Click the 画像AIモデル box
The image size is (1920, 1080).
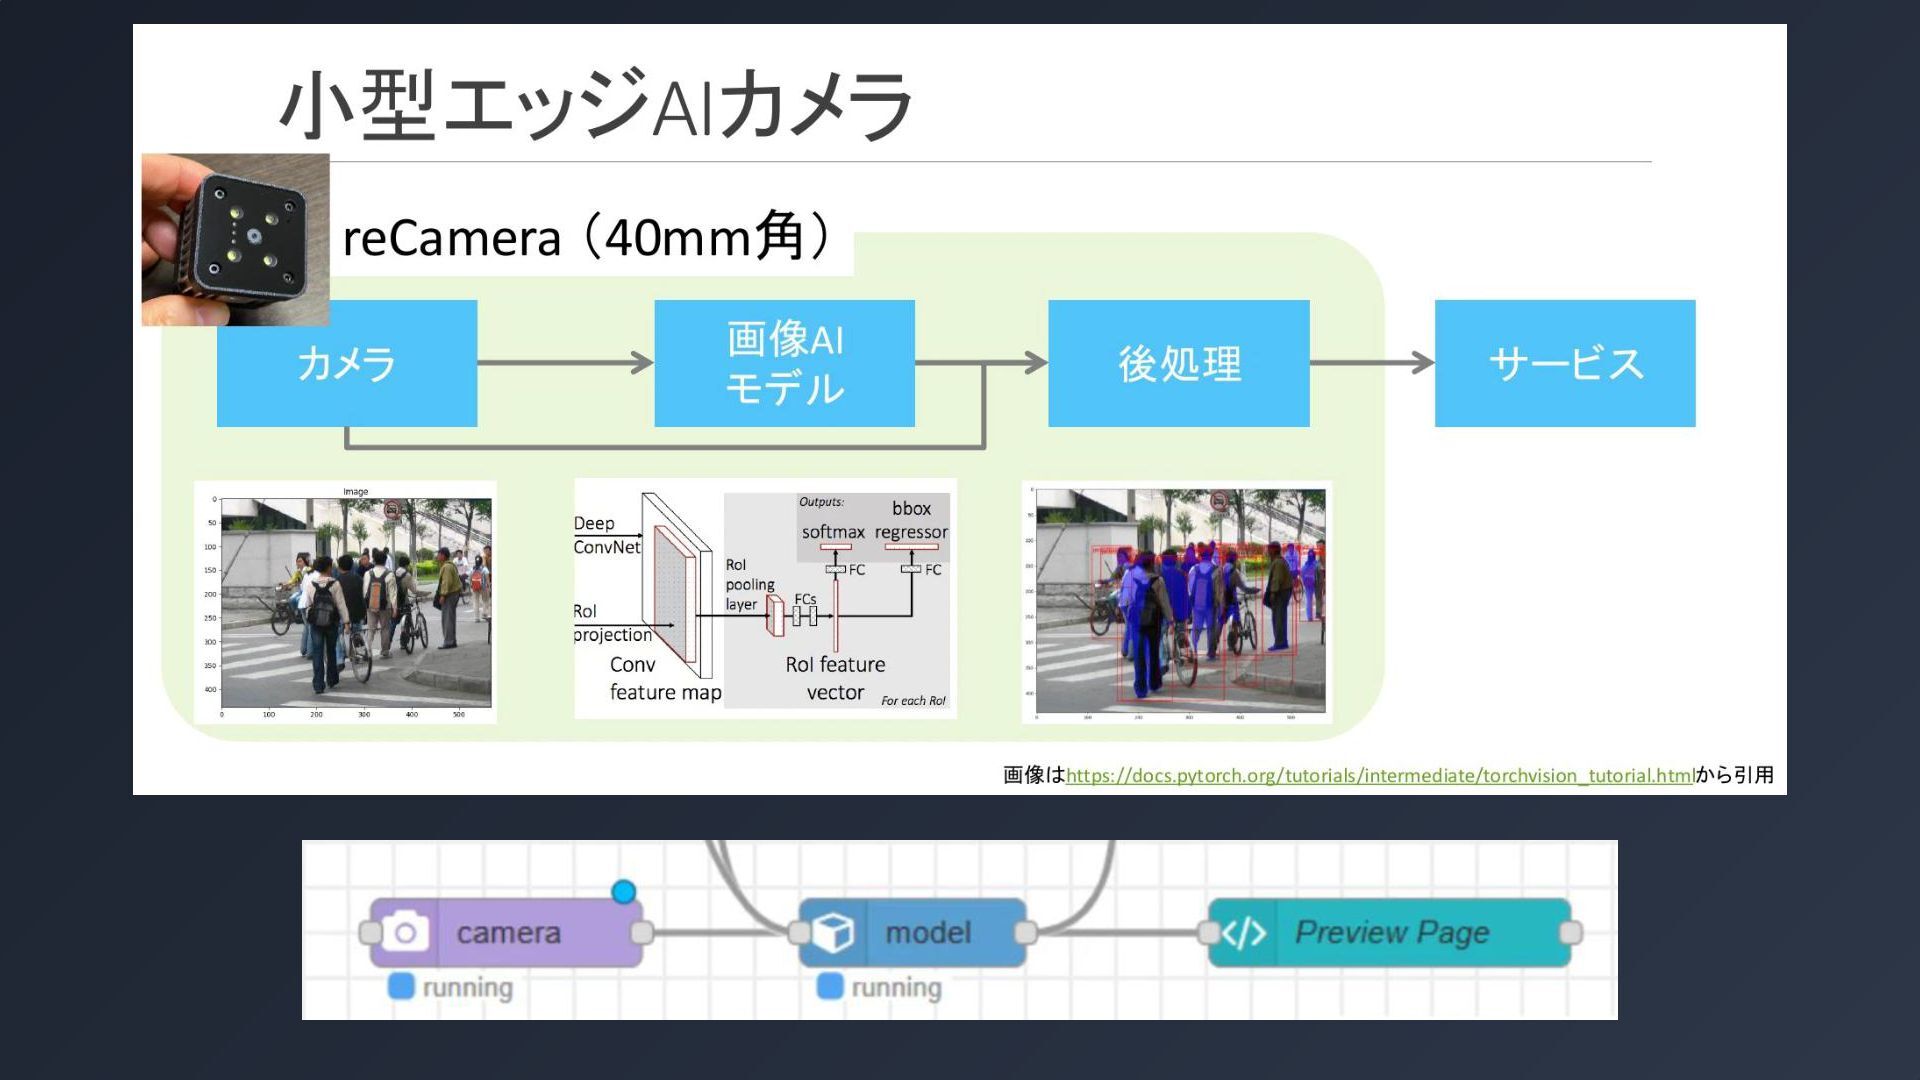pyautogui.click(x=784, y=363)
